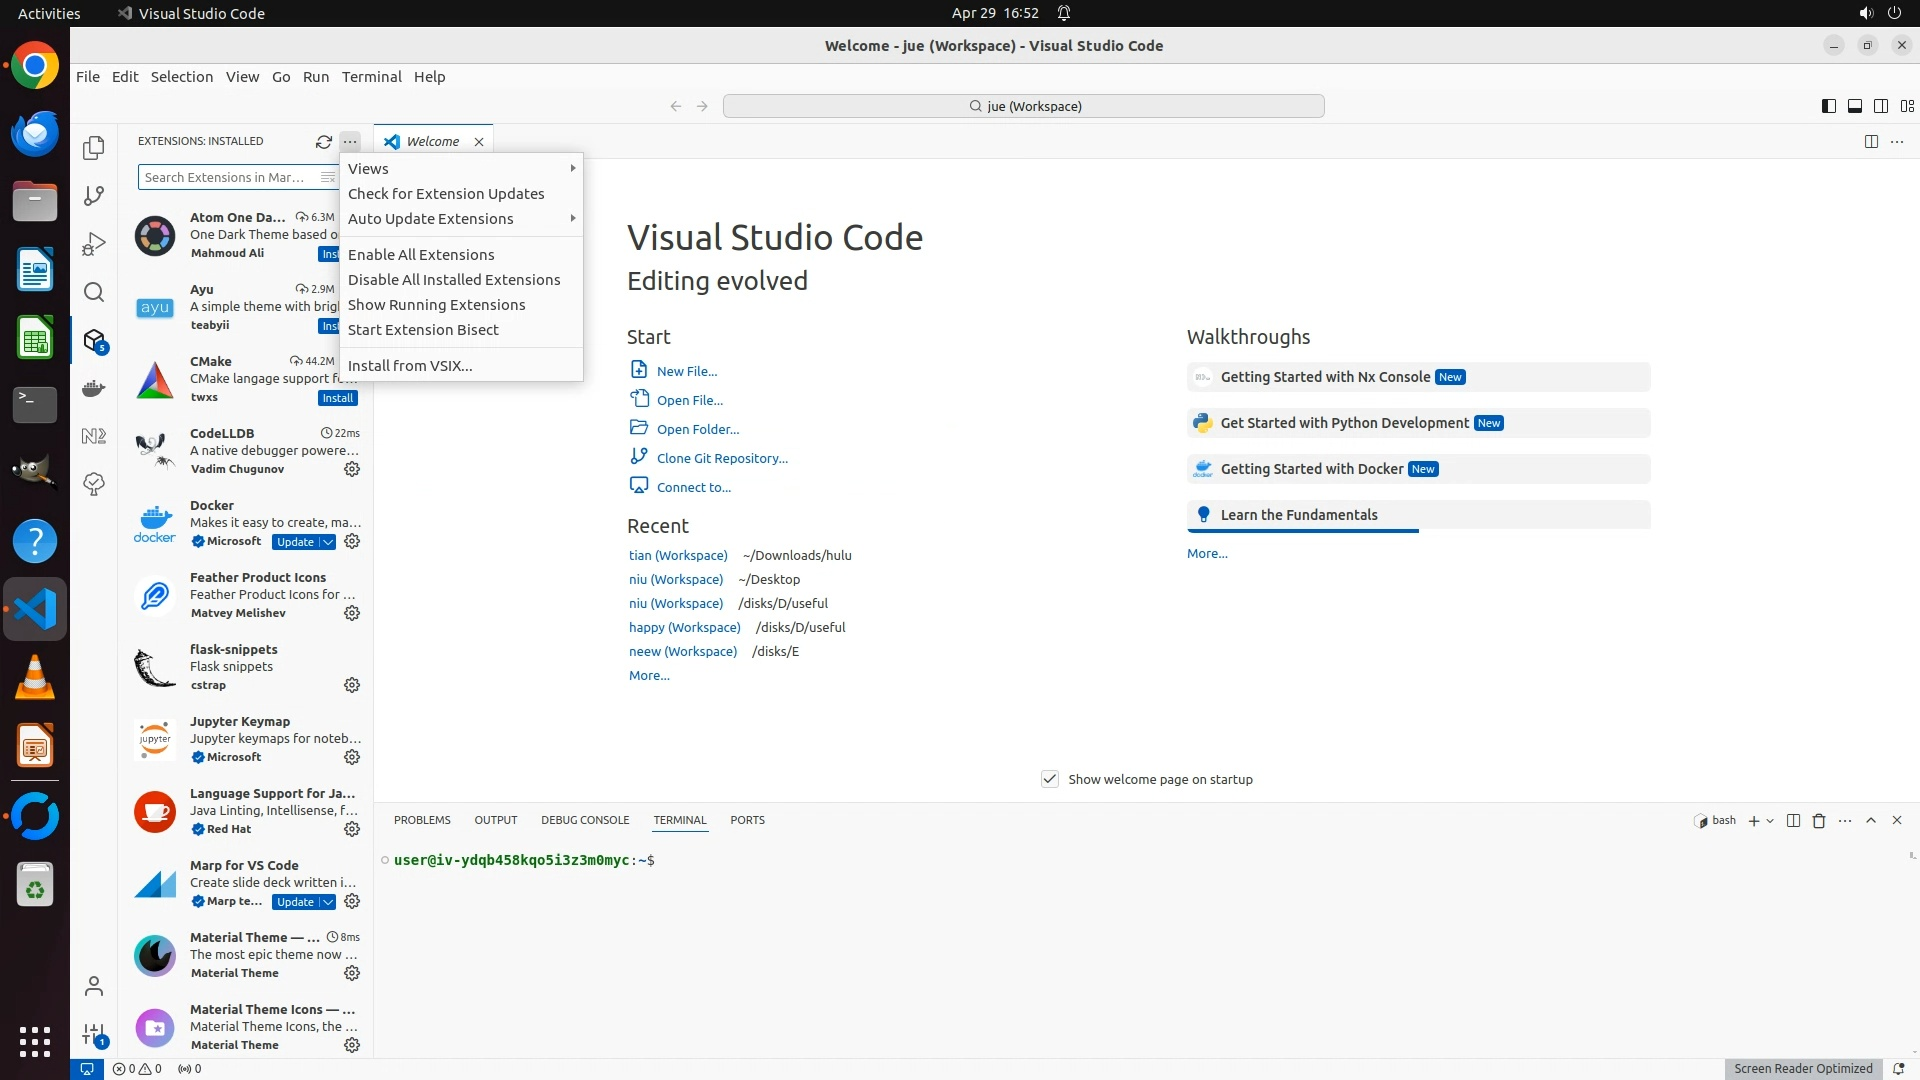Select Disable All Installed Extensions
The width and height of the screenshot is (1920, 1080).
tap(454, 280)
